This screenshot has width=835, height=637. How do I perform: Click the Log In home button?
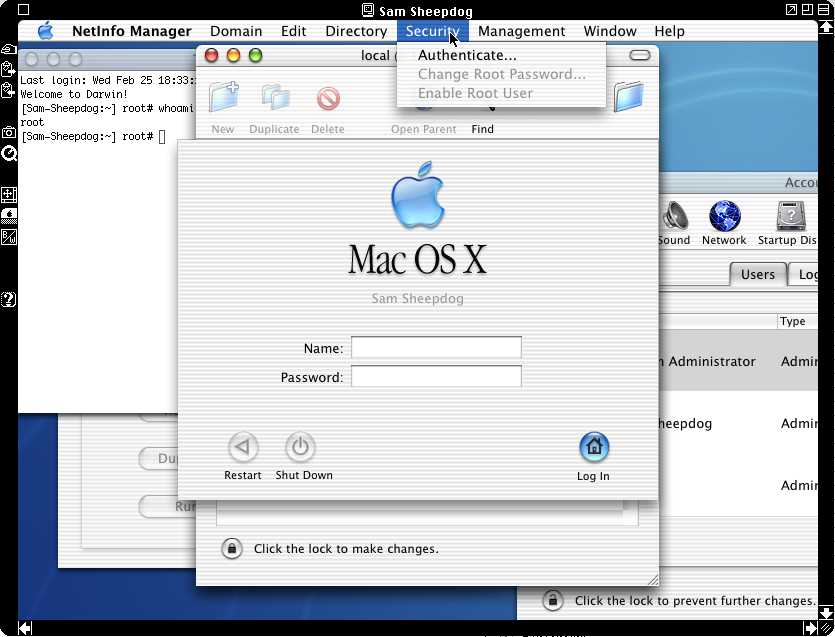point(594,447)
